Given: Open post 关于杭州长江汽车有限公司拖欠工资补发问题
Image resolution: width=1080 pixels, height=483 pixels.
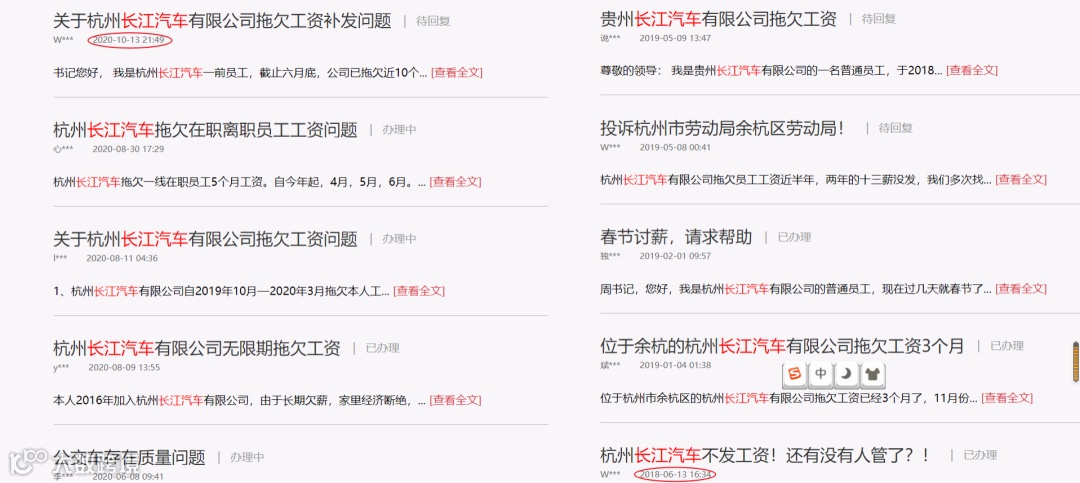Looking at the screenshot, I should [x=222, y=21].
